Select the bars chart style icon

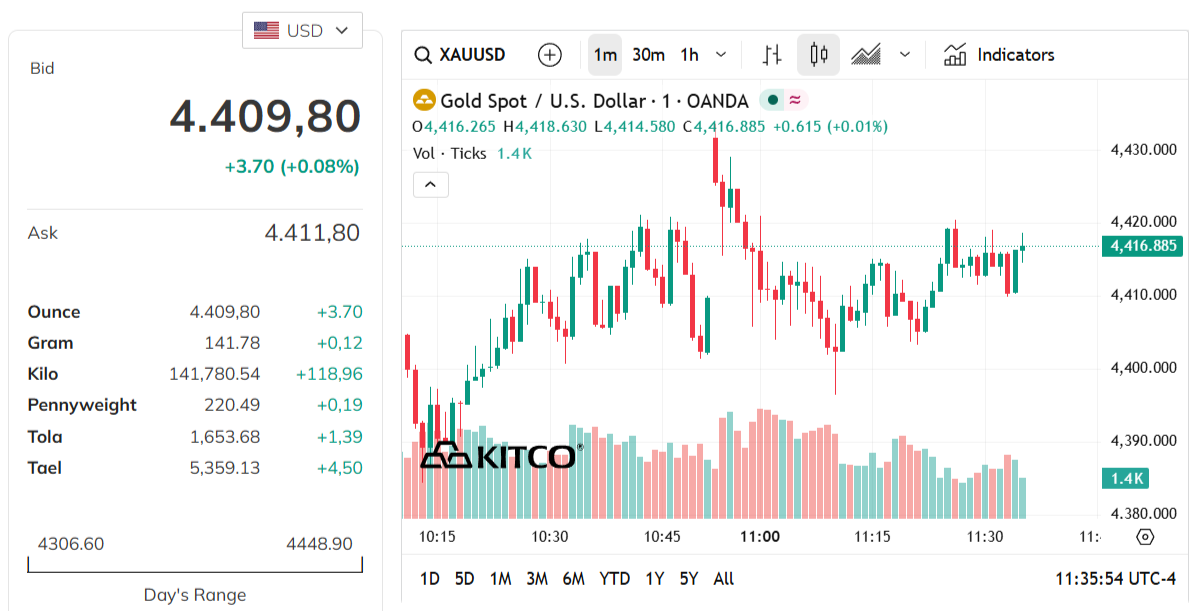point(770,55)
